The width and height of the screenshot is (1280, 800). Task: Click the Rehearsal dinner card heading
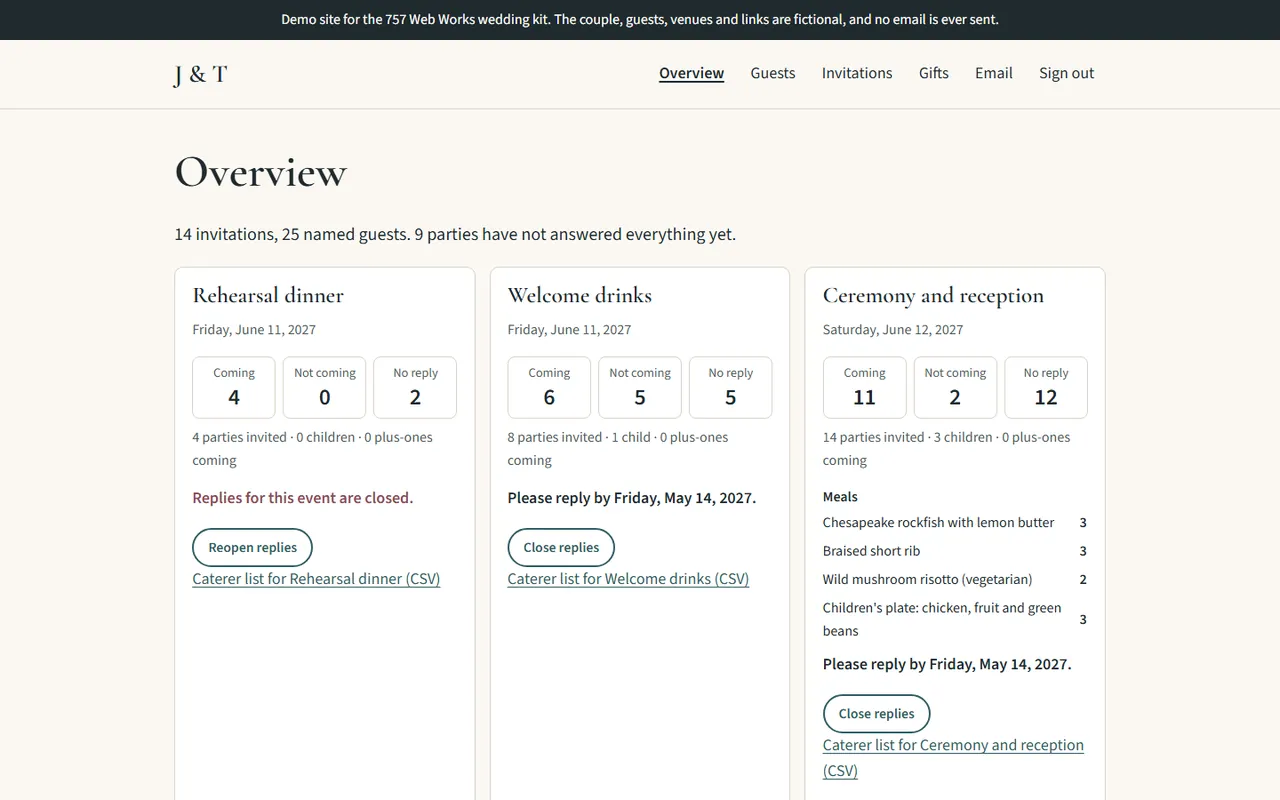268,295
